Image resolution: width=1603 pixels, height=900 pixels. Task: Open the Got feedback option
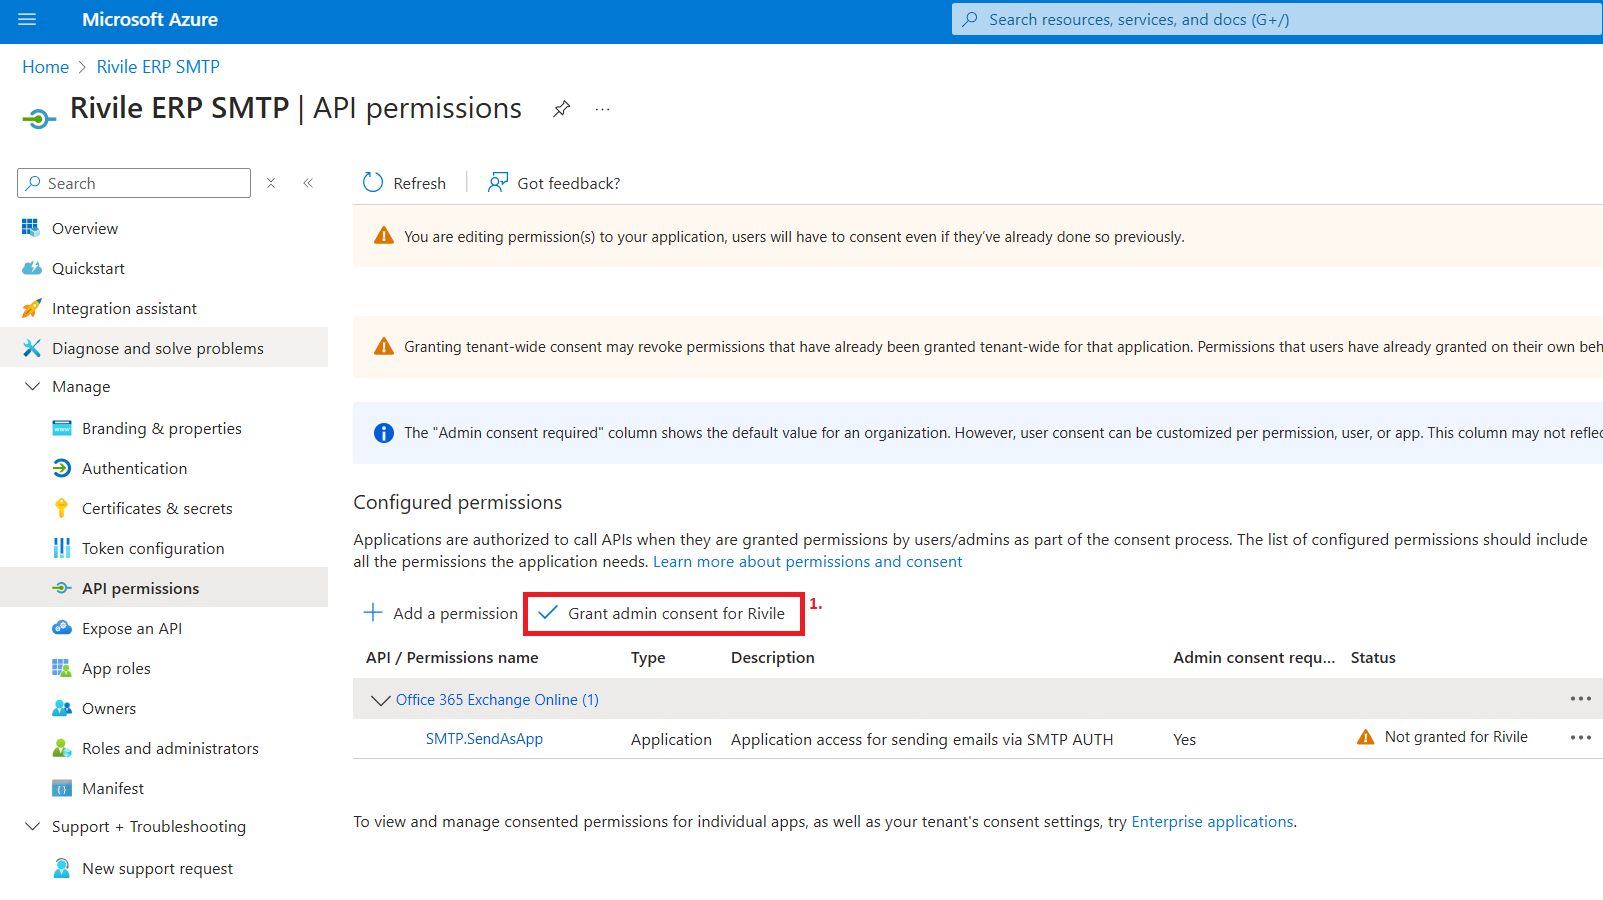coord(554,183)
